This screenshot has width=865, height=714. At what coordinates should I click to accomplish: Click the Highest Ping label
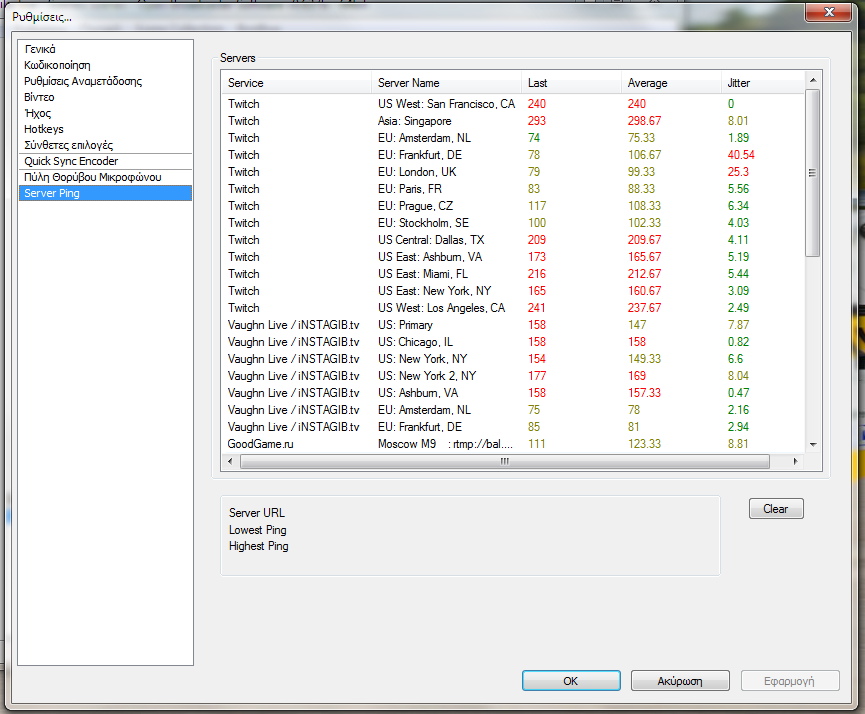tap(259, 546)
